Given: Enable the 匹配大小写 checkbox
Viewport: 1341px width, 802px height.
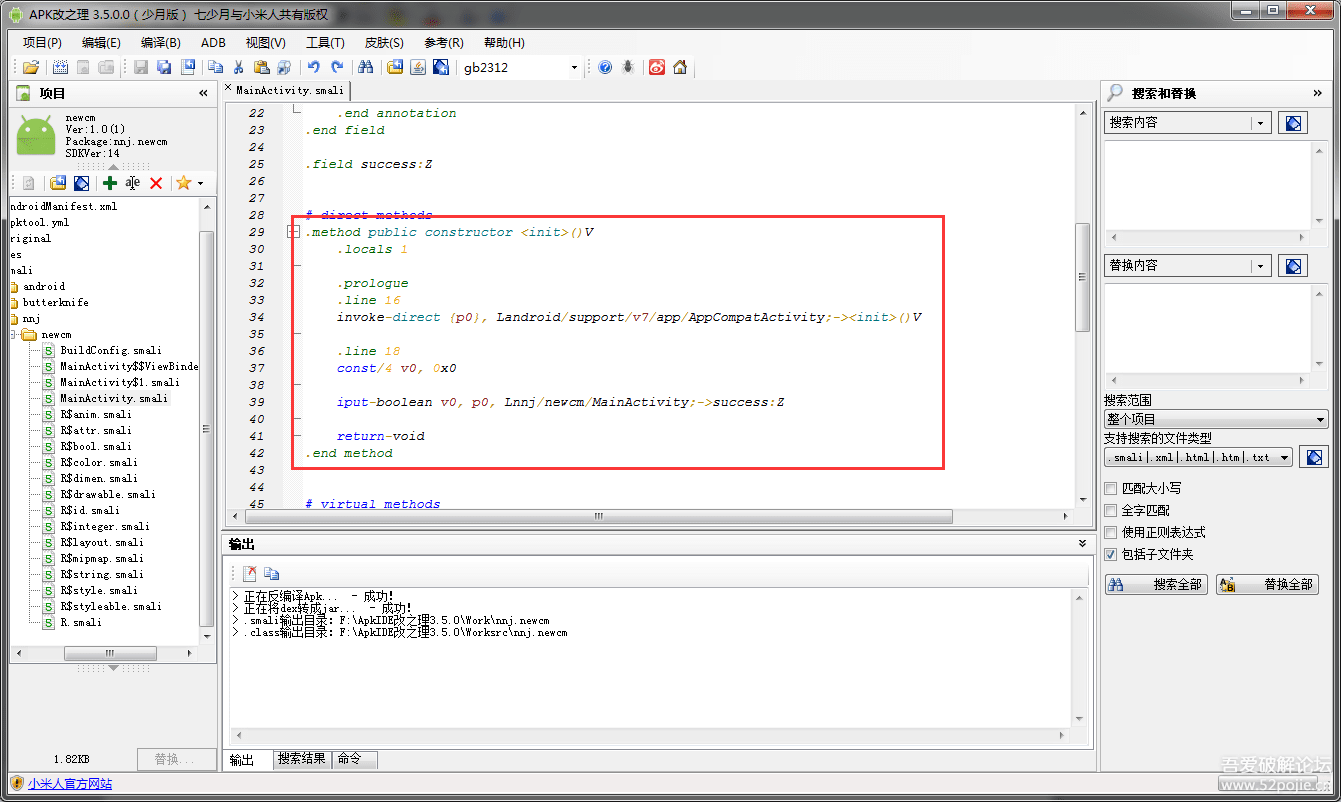Looking at the screenshot, I should pos(1111,488).
